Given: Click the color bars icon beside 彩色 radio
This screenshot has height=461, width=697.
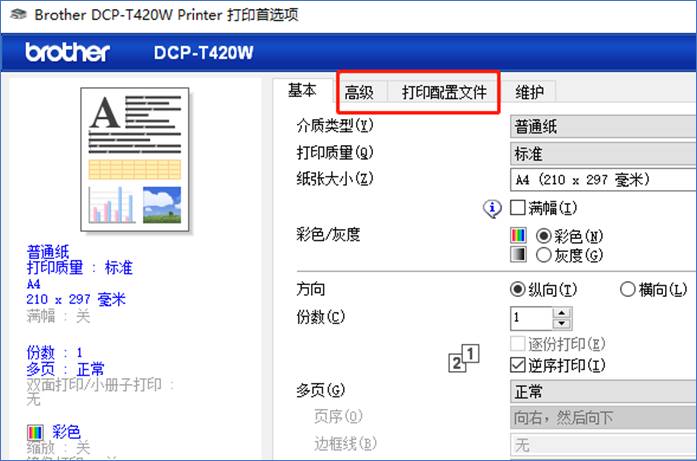Looking at the screenshot, I should [x=518, y=235].
